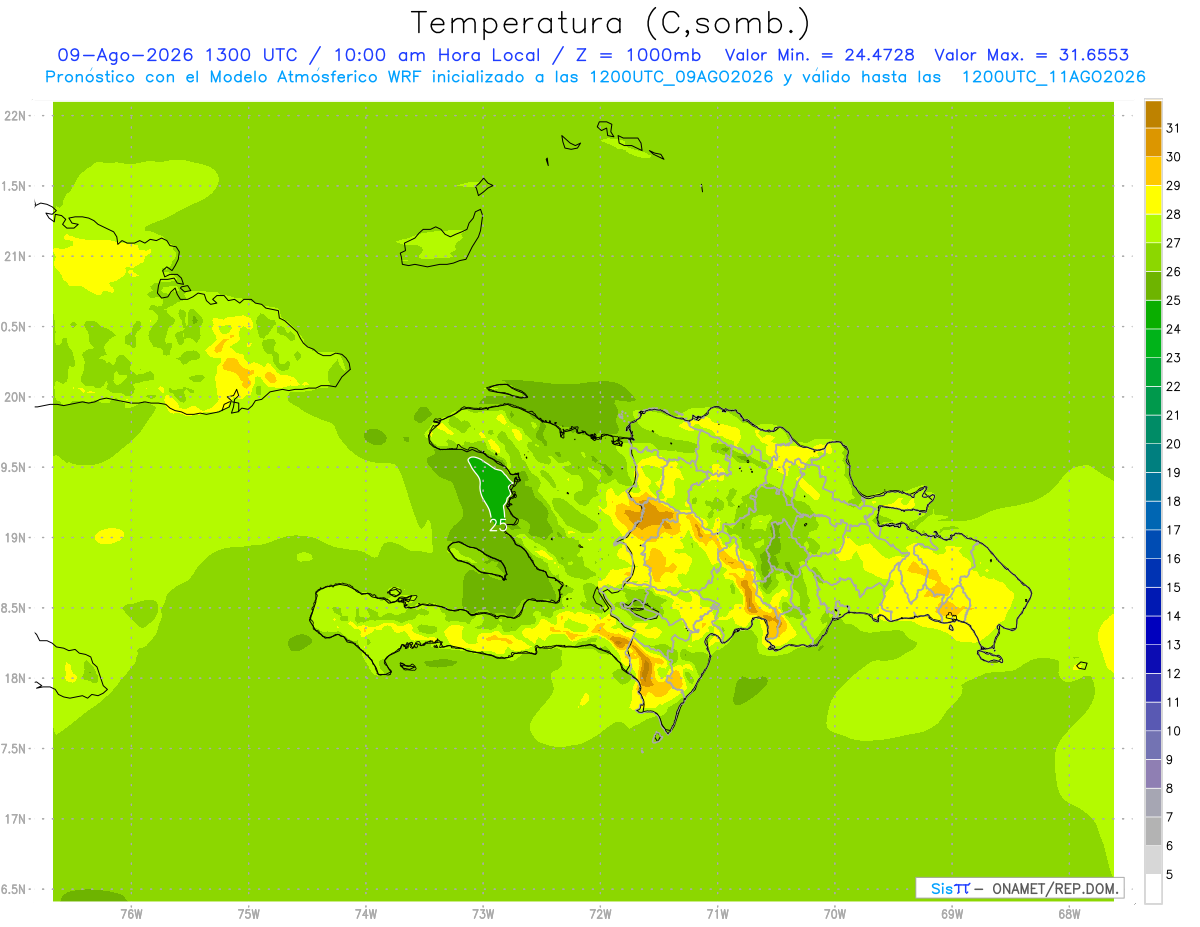
Task: Click colorbar label 10
Action: (x=1174, y=731)
